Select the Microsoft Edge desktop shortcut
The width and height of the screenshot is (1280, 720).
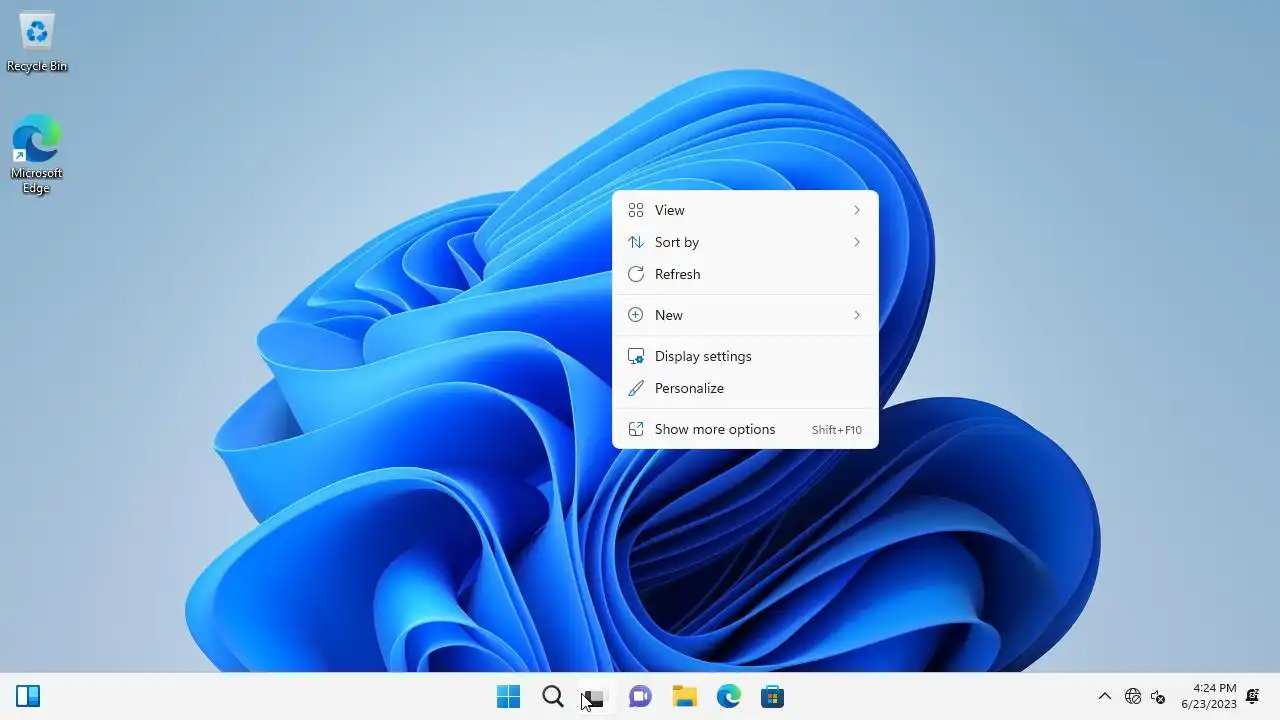tap(37, 155)
